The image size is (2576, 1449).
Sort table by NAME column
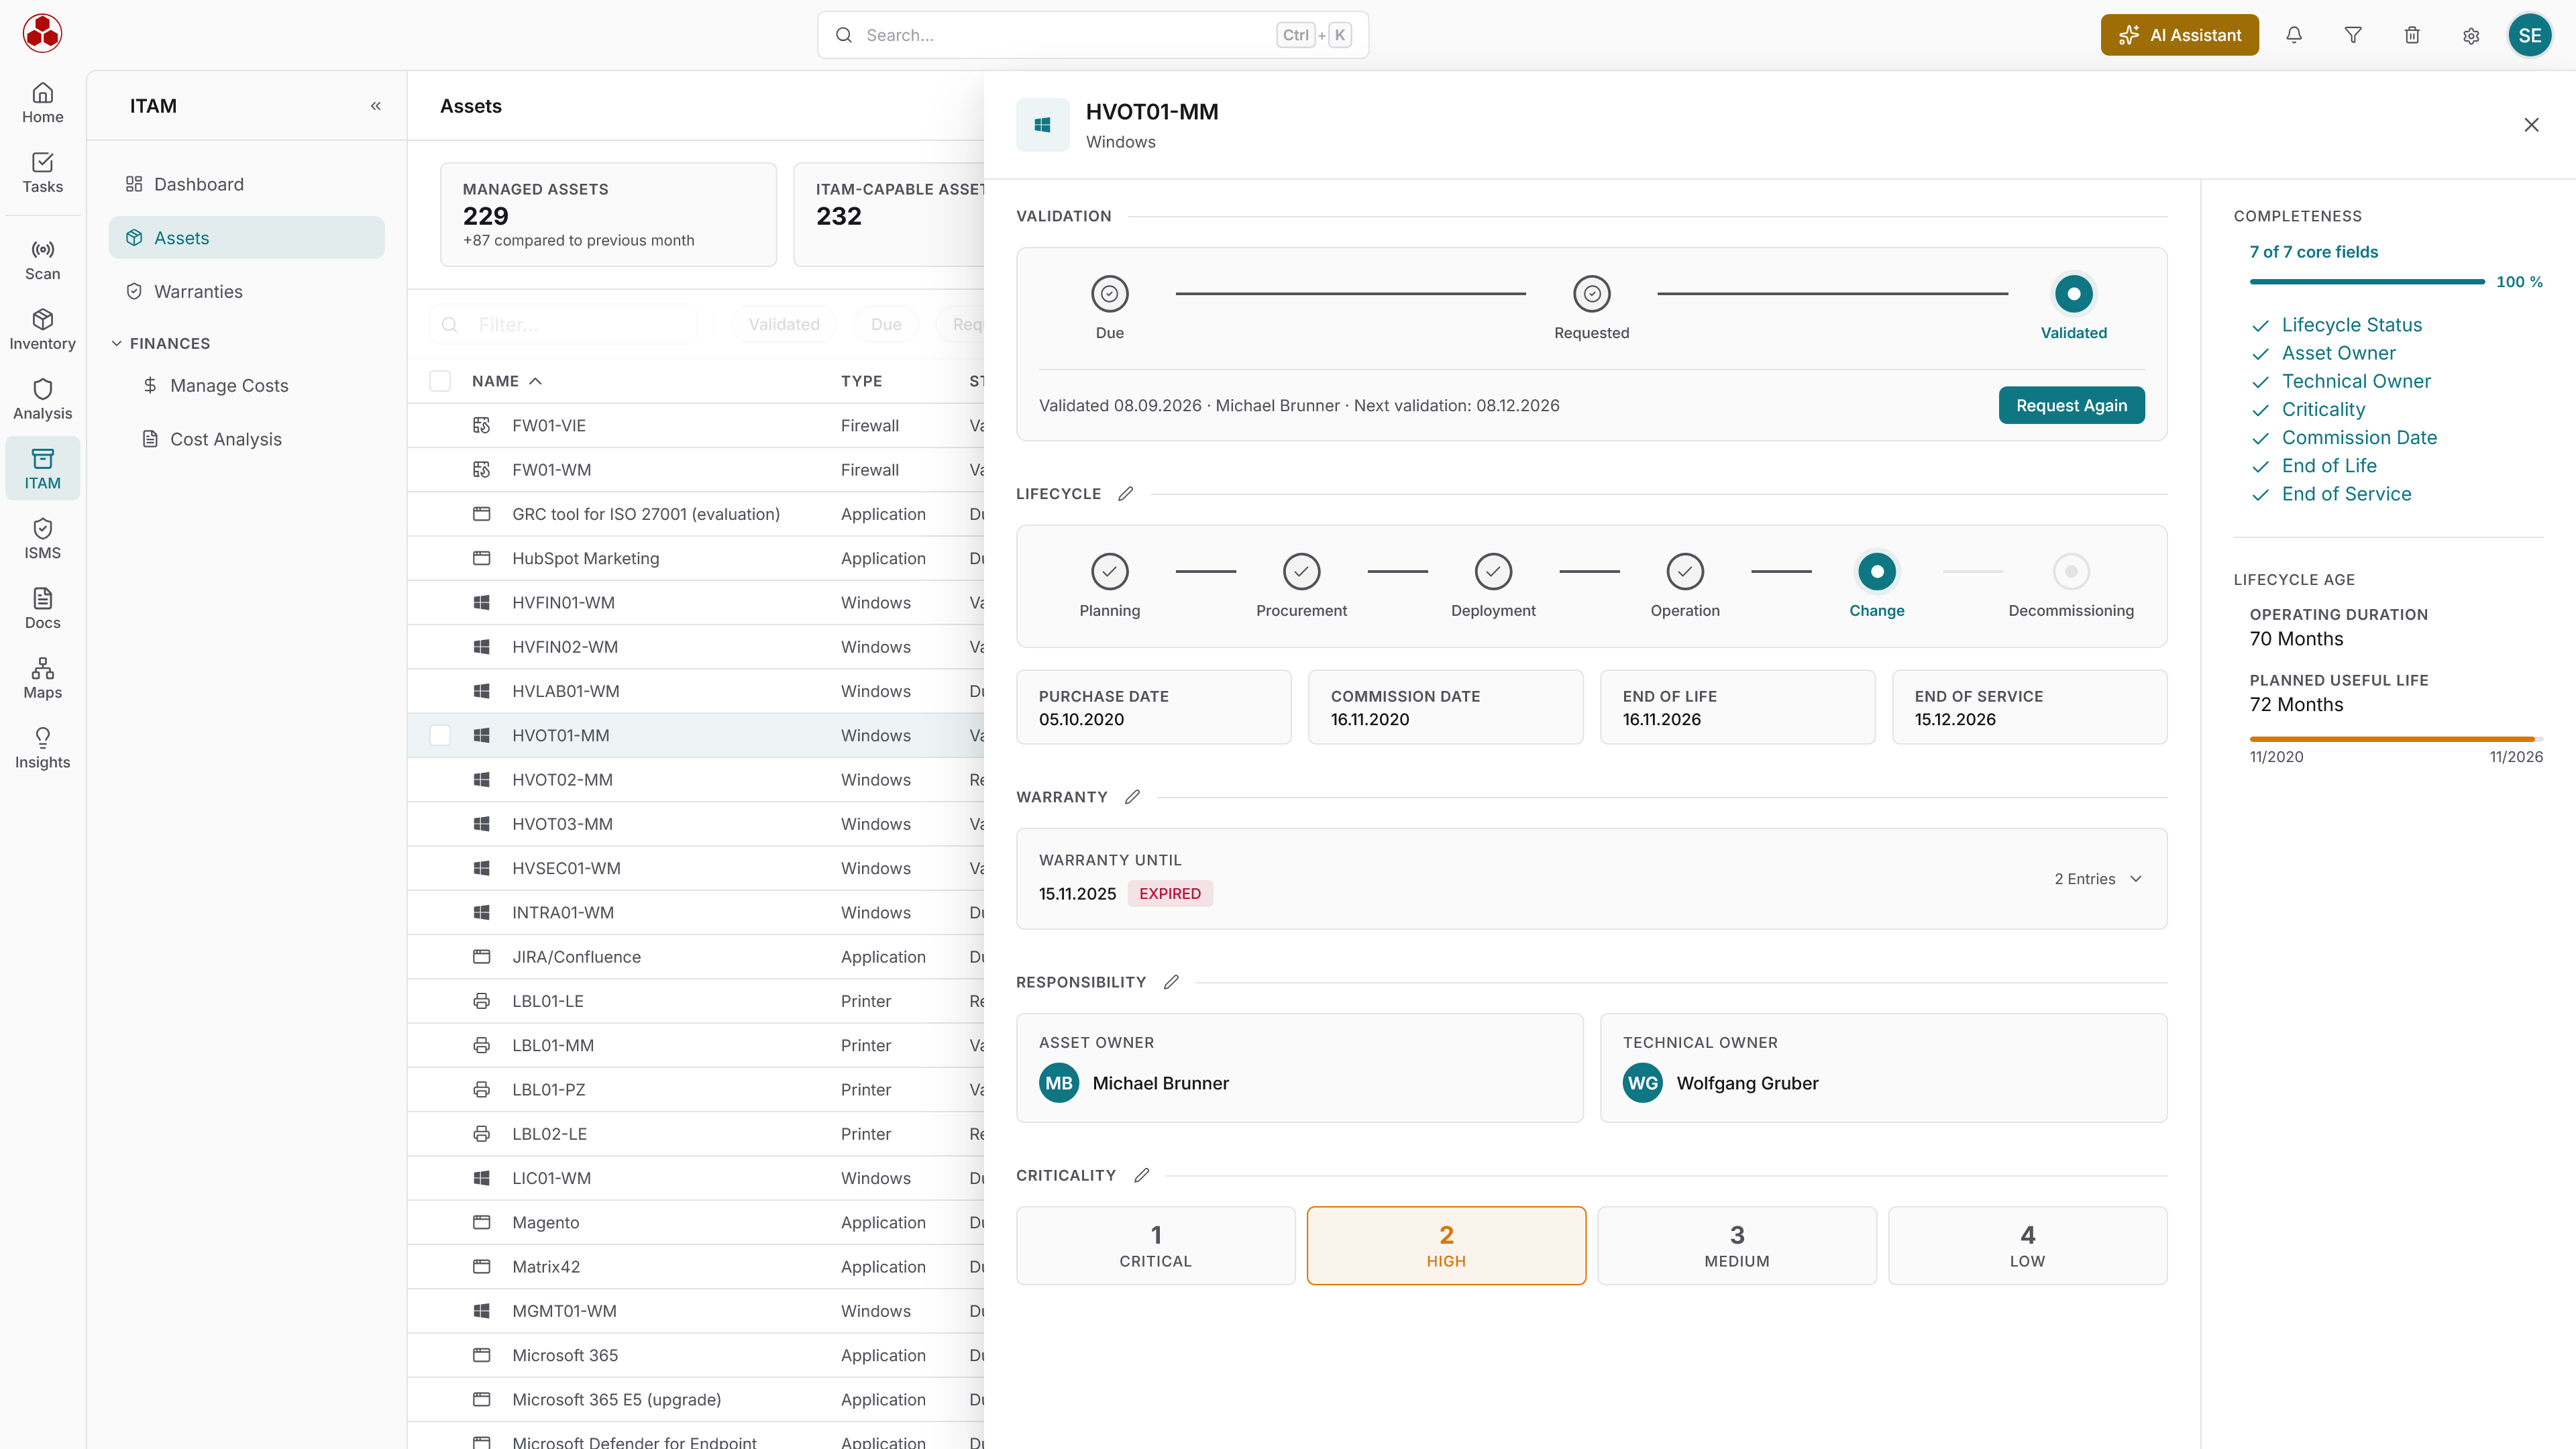506,381
